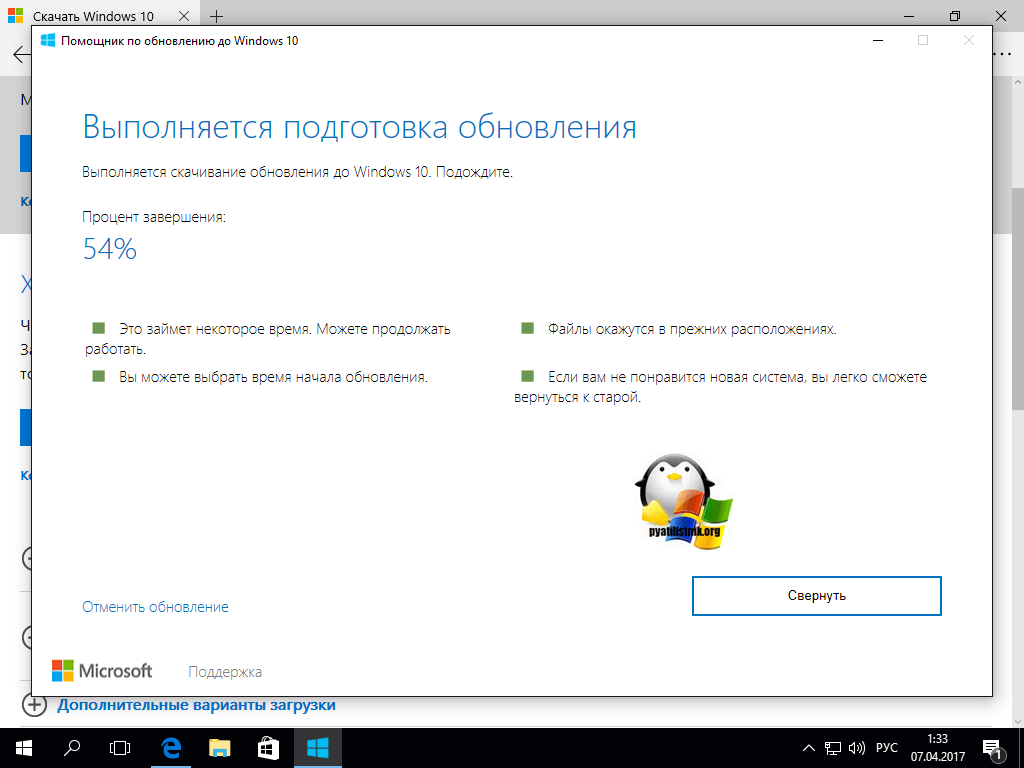Click the Microsoft logo in the dialog footer
The width and height of the screenshot is (1024, 768).
(x=102, y=671)
